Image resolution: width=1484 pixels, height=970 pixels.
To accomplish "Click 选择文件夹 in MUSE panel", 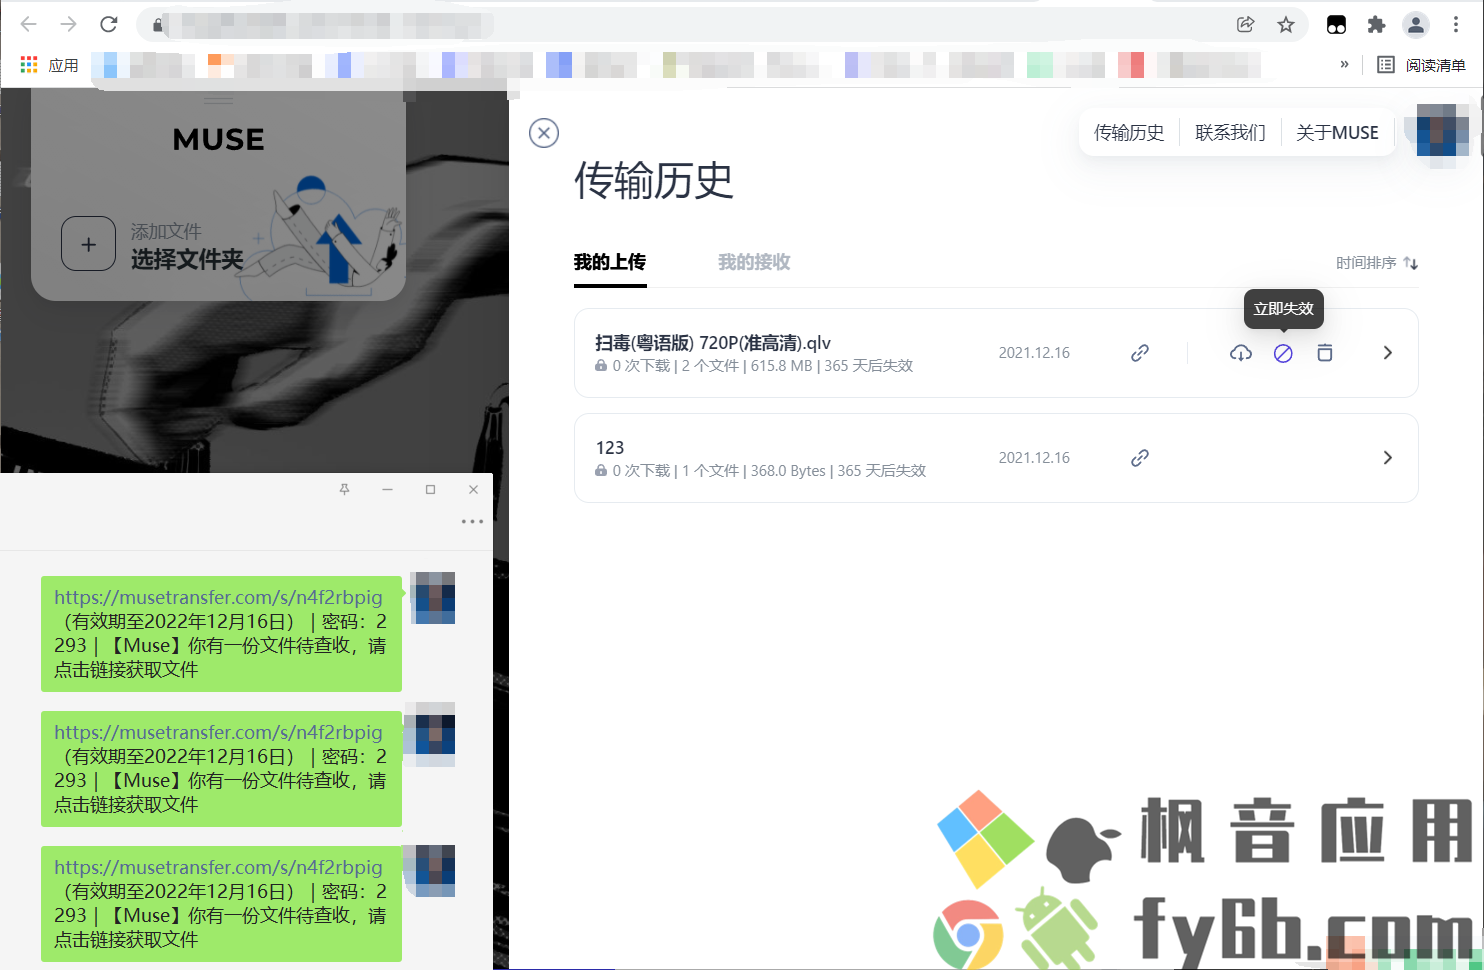I will pyautogui.click(x=187, y=260).
